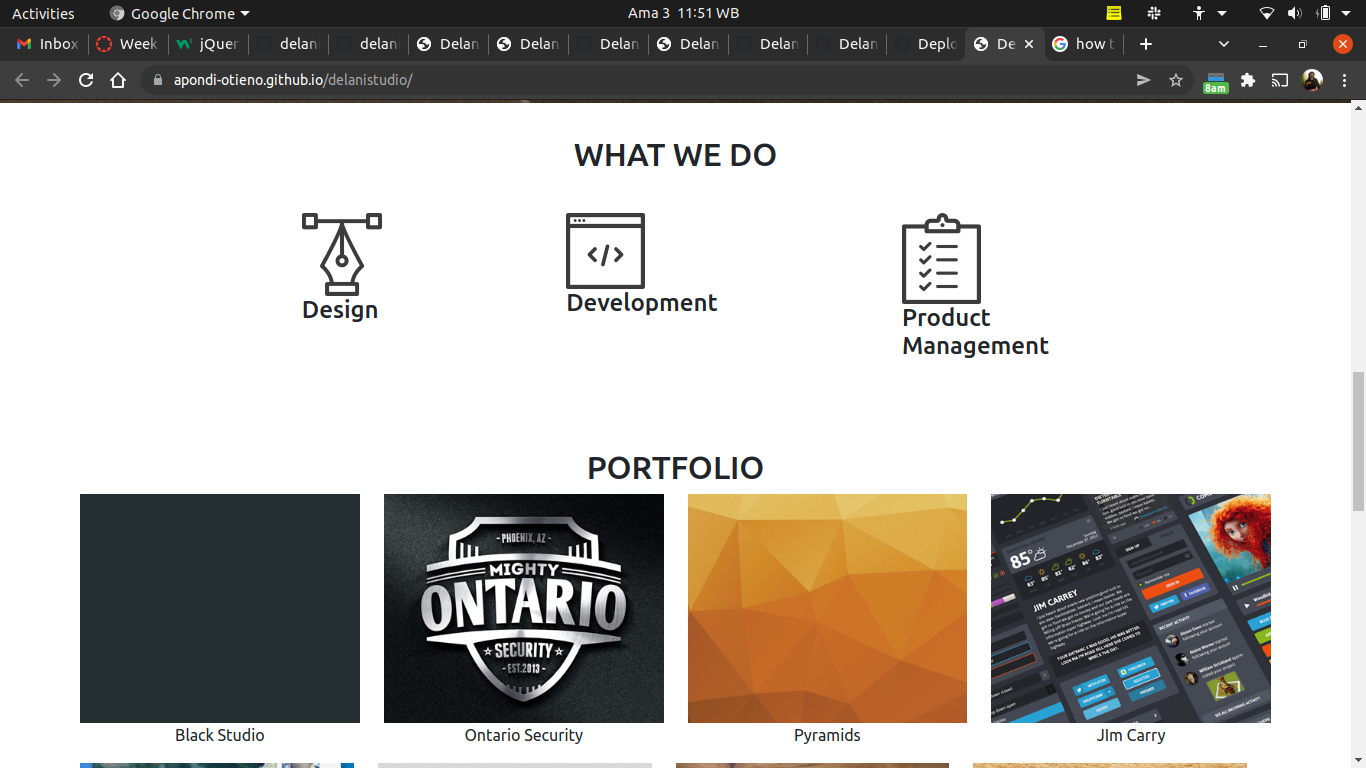Click the page reload button
The image size is (1366, 768).
pyautogui.click(x=84, y=80)
